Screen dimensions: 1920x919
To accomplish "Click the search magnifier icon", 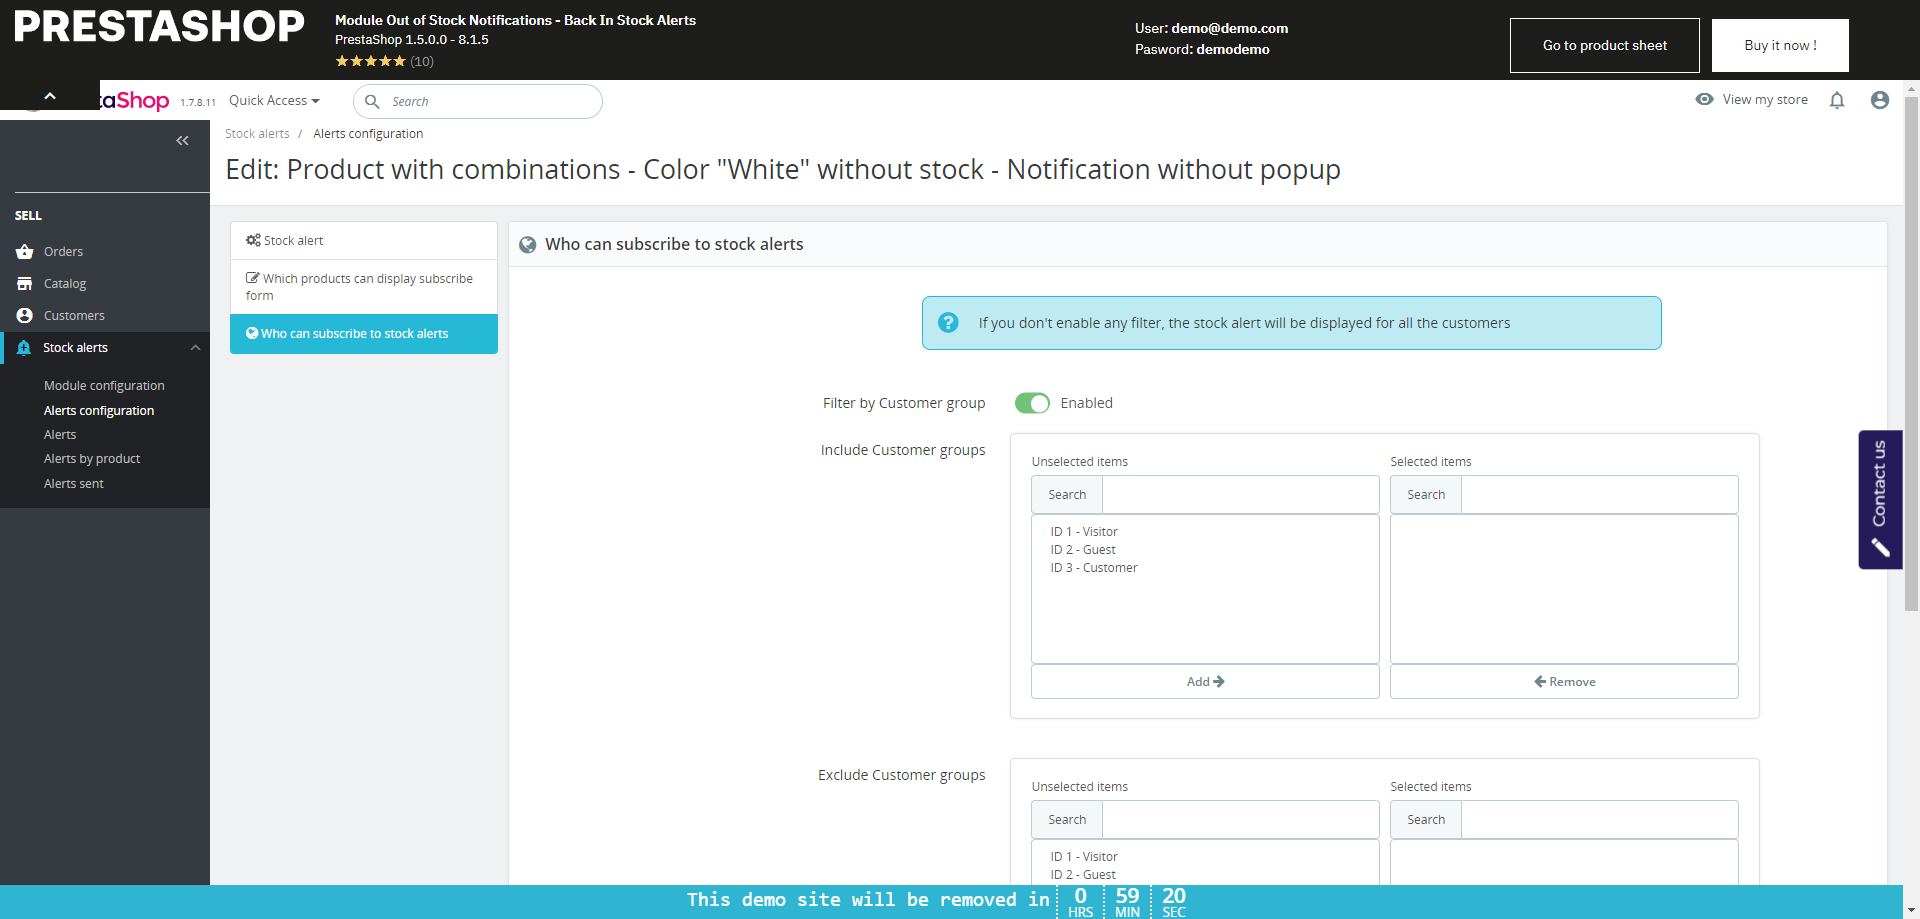I will coord(372,101).
